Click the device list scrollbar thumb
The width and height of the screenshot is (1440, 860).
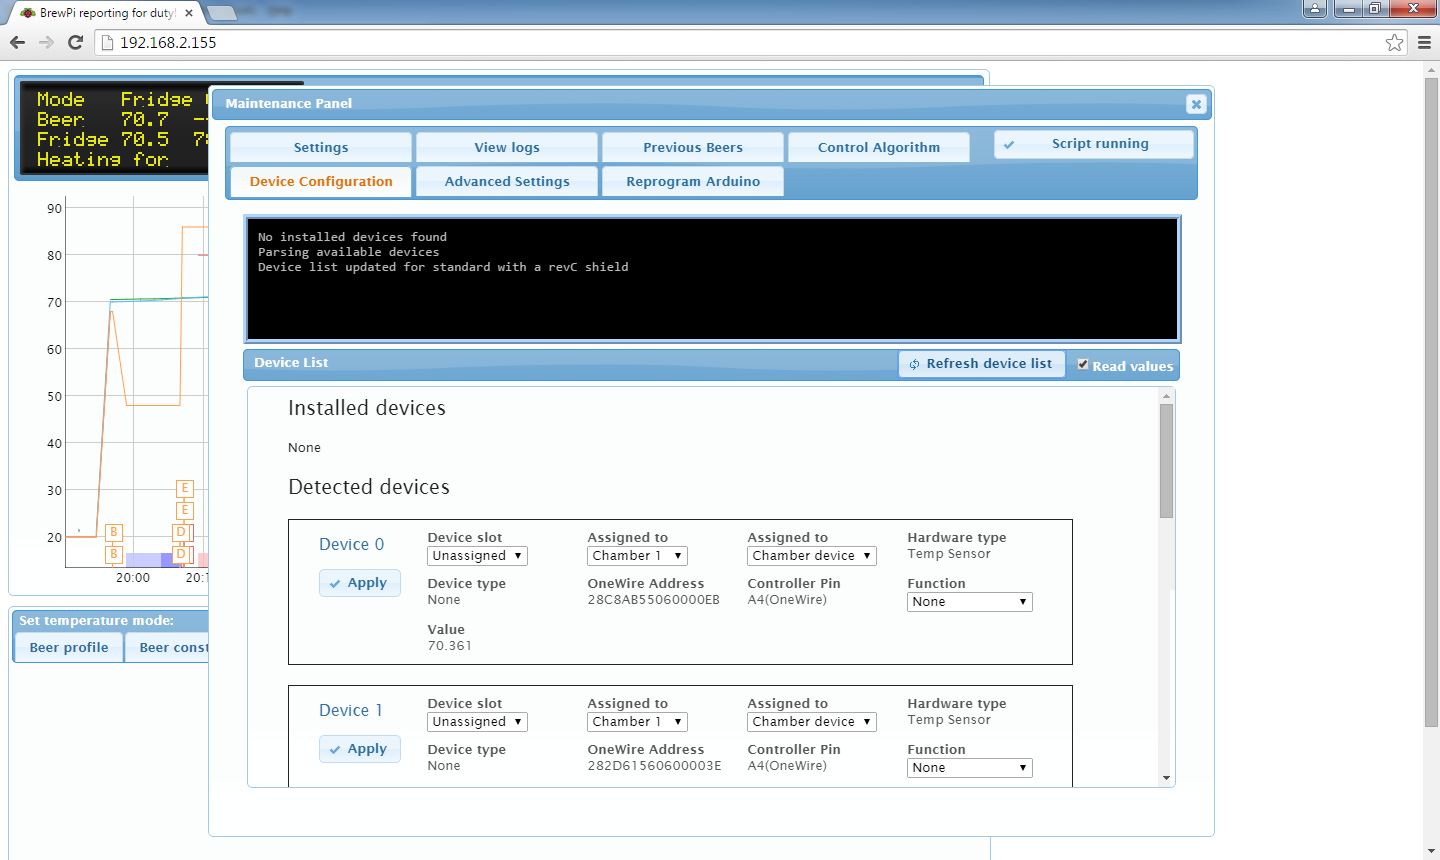point(1166,461)
